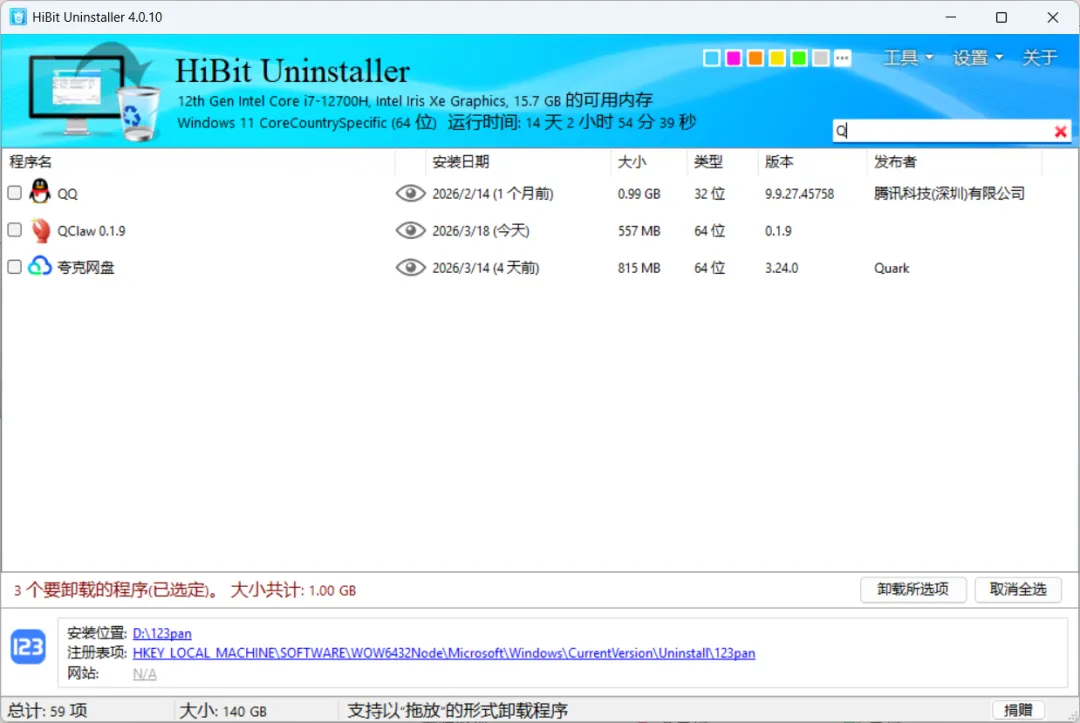Select the QClaw 0.1.9 row name
1080x723 pixels.
pos(91,231)
